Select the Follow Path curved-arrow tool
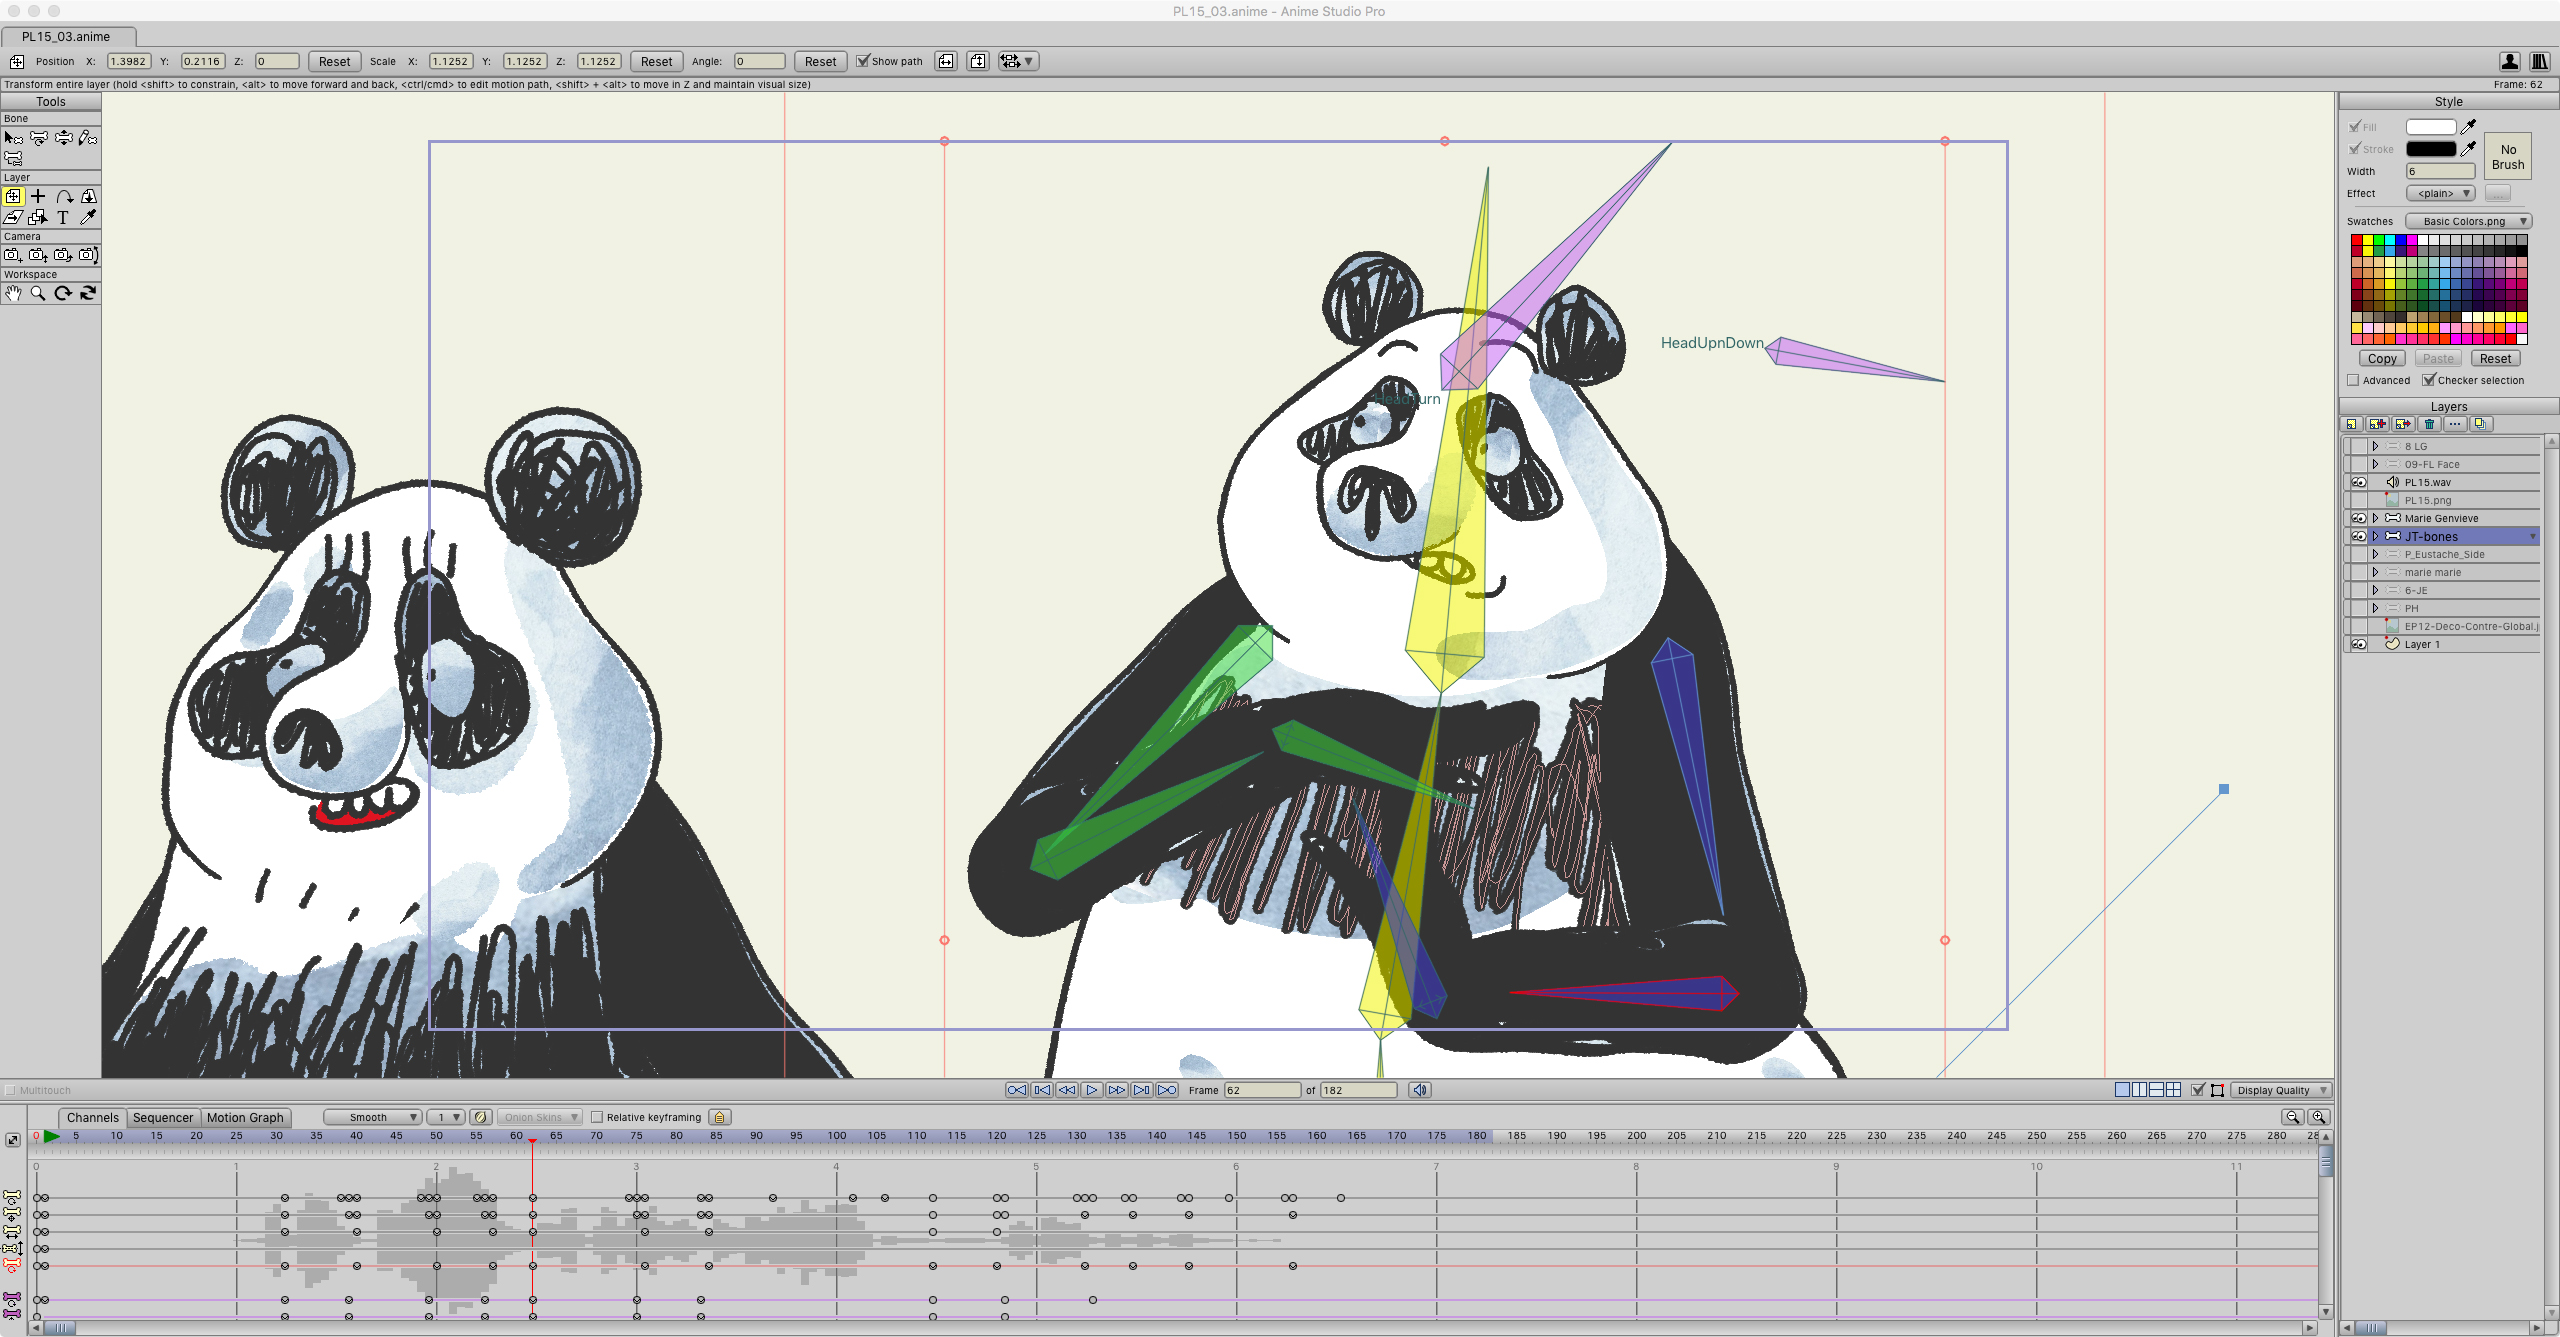The height and width of the screenshot is (1337, 2560). (x=63, y=196)
